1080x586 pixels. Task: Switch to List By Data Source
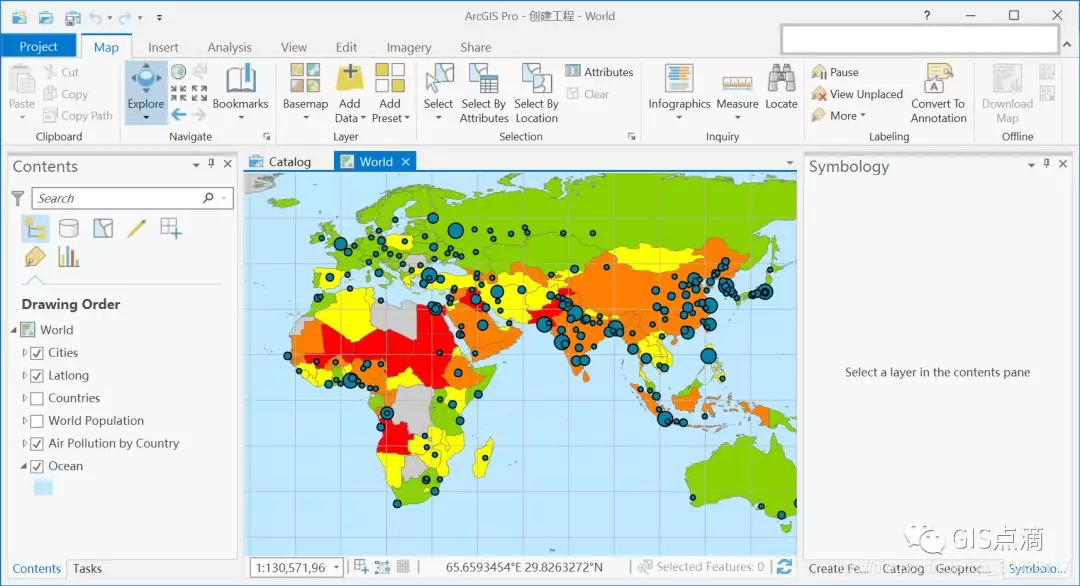tap(69, 228)
